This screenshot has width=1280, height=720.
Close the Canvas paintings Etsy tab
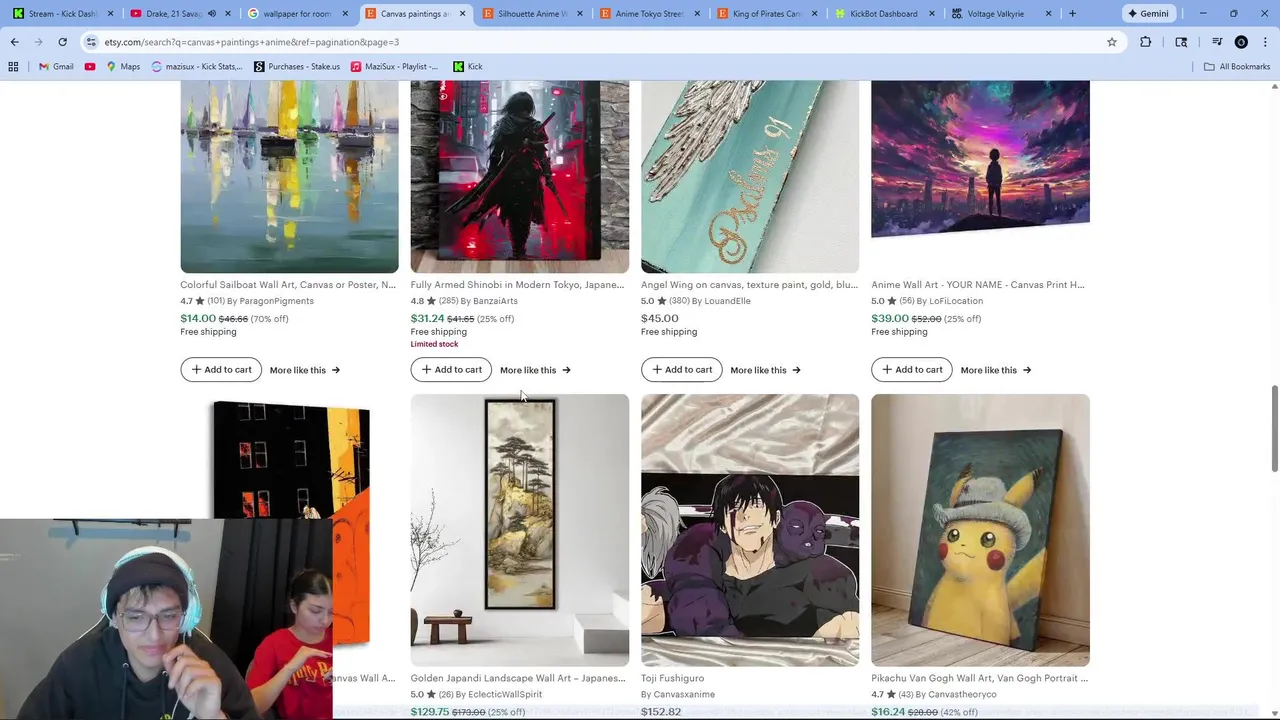462,14
